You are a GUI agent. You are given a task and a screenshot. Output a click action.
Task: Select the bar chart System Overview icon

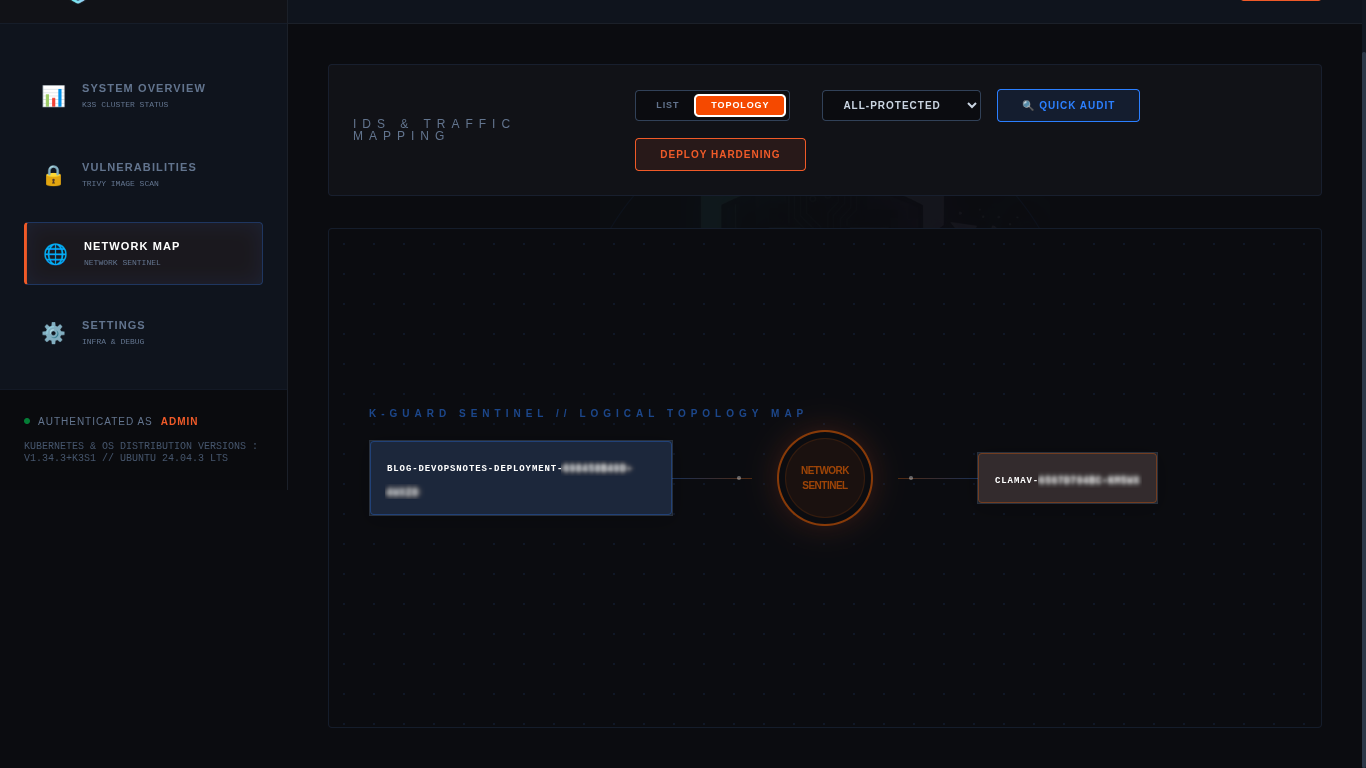[53, 95]
